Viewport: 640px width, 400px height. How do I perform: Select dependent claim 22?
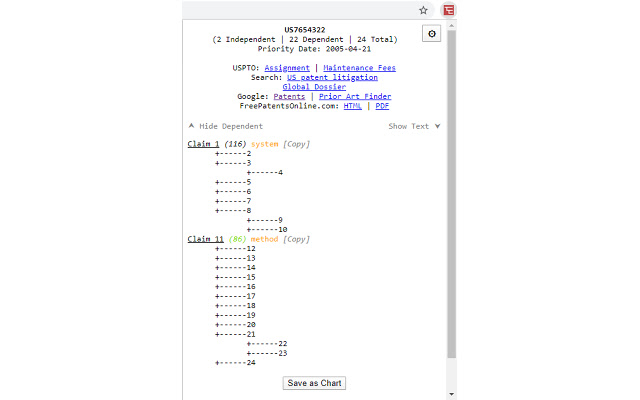(x=282, y=344)
